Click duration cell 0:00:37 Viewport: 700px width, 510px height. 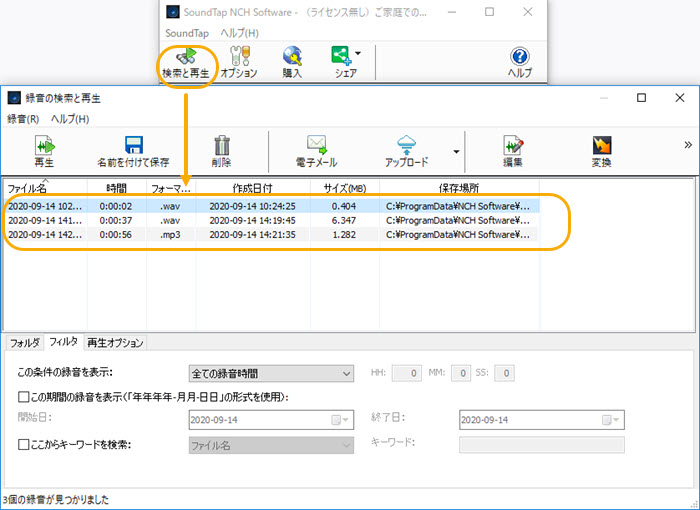[116, 220]
